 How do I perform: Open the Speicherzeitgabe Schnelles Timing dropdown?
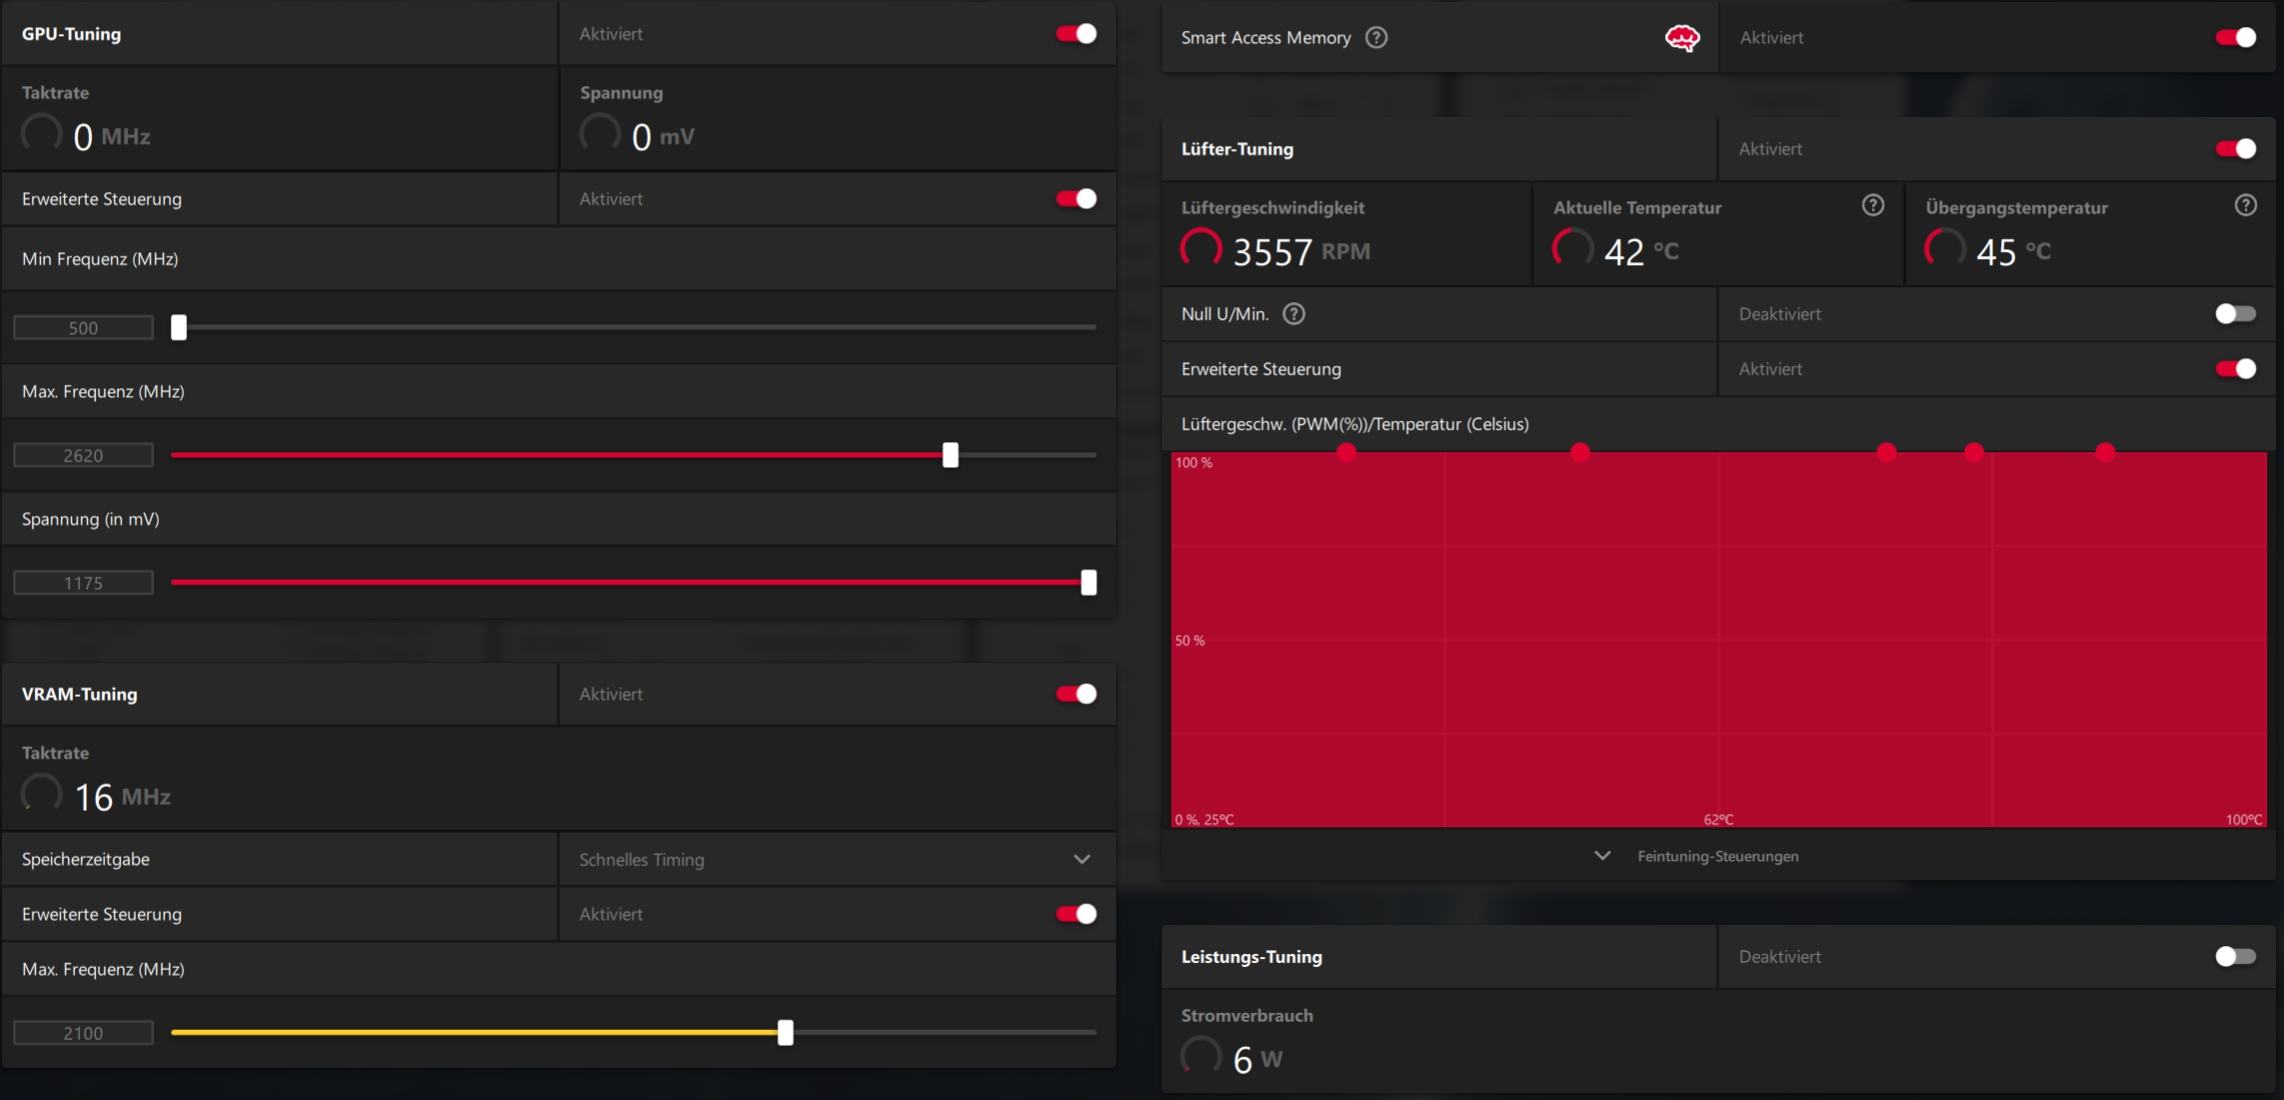1081,859
